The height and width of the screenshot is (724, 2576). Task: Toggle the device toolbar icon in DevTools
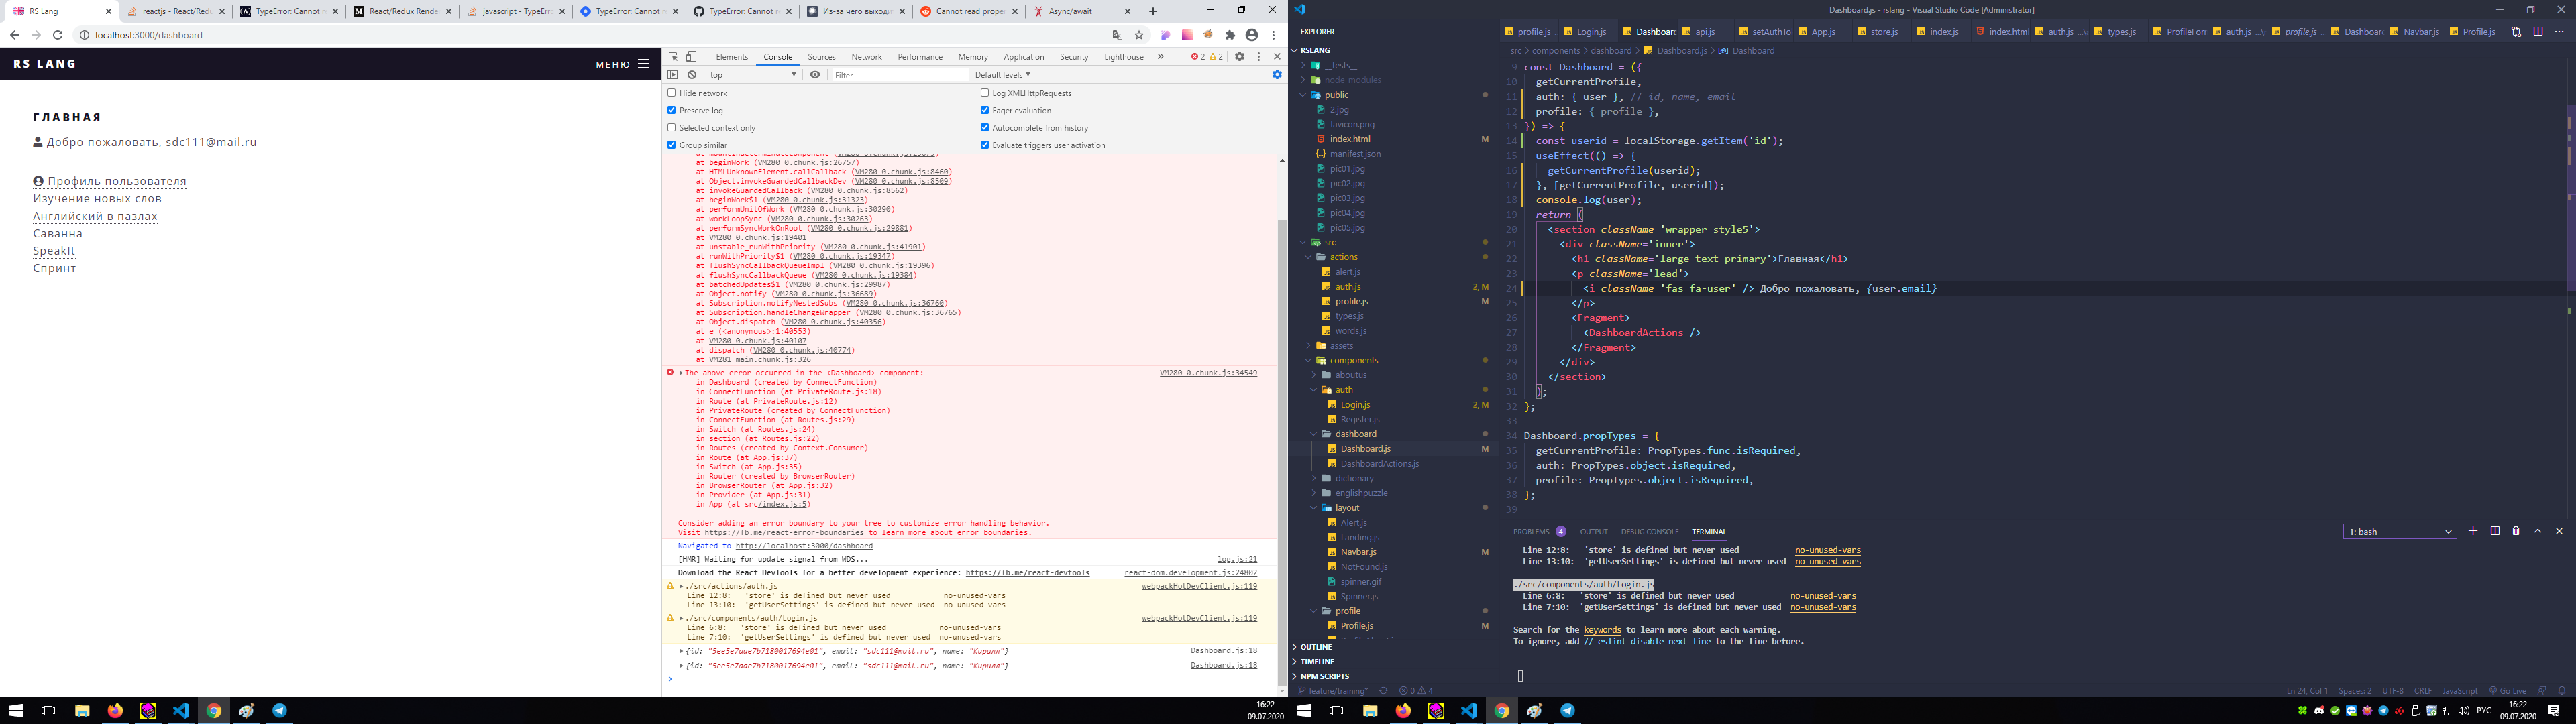click(691, 57)
